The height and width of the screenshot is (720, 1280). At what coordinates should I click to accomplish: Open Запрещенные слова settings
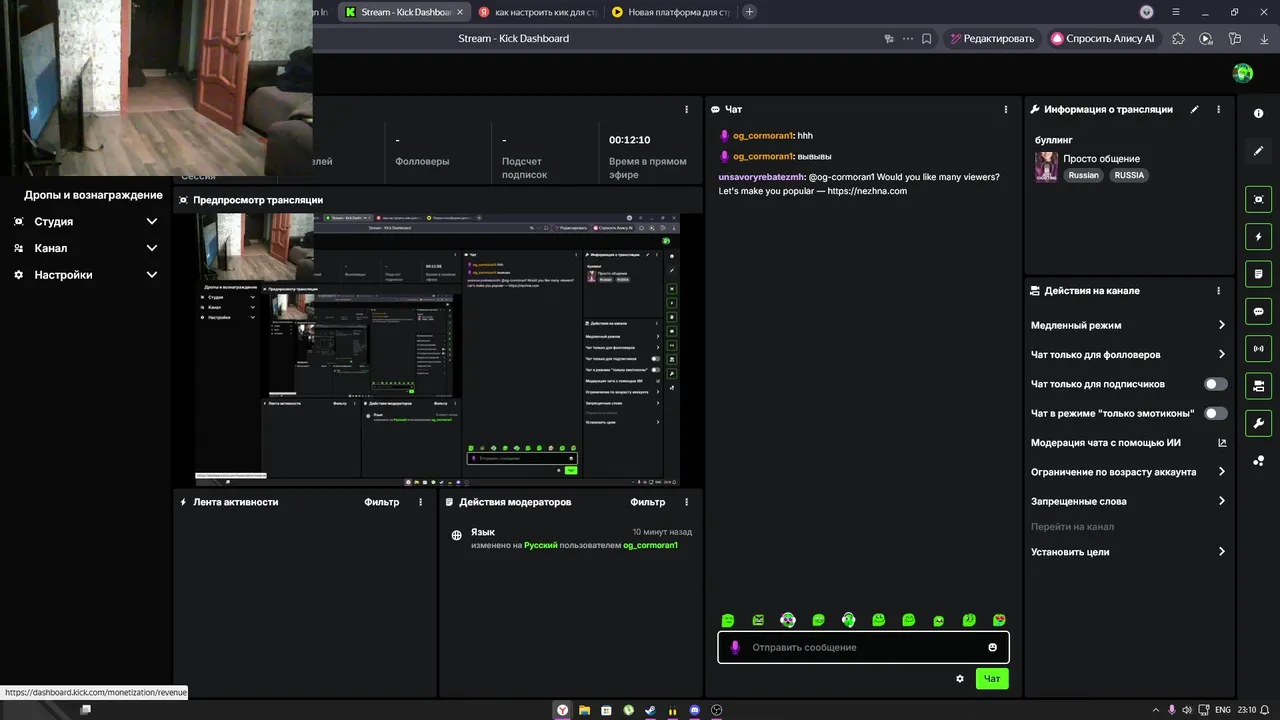coord(1128,501)
